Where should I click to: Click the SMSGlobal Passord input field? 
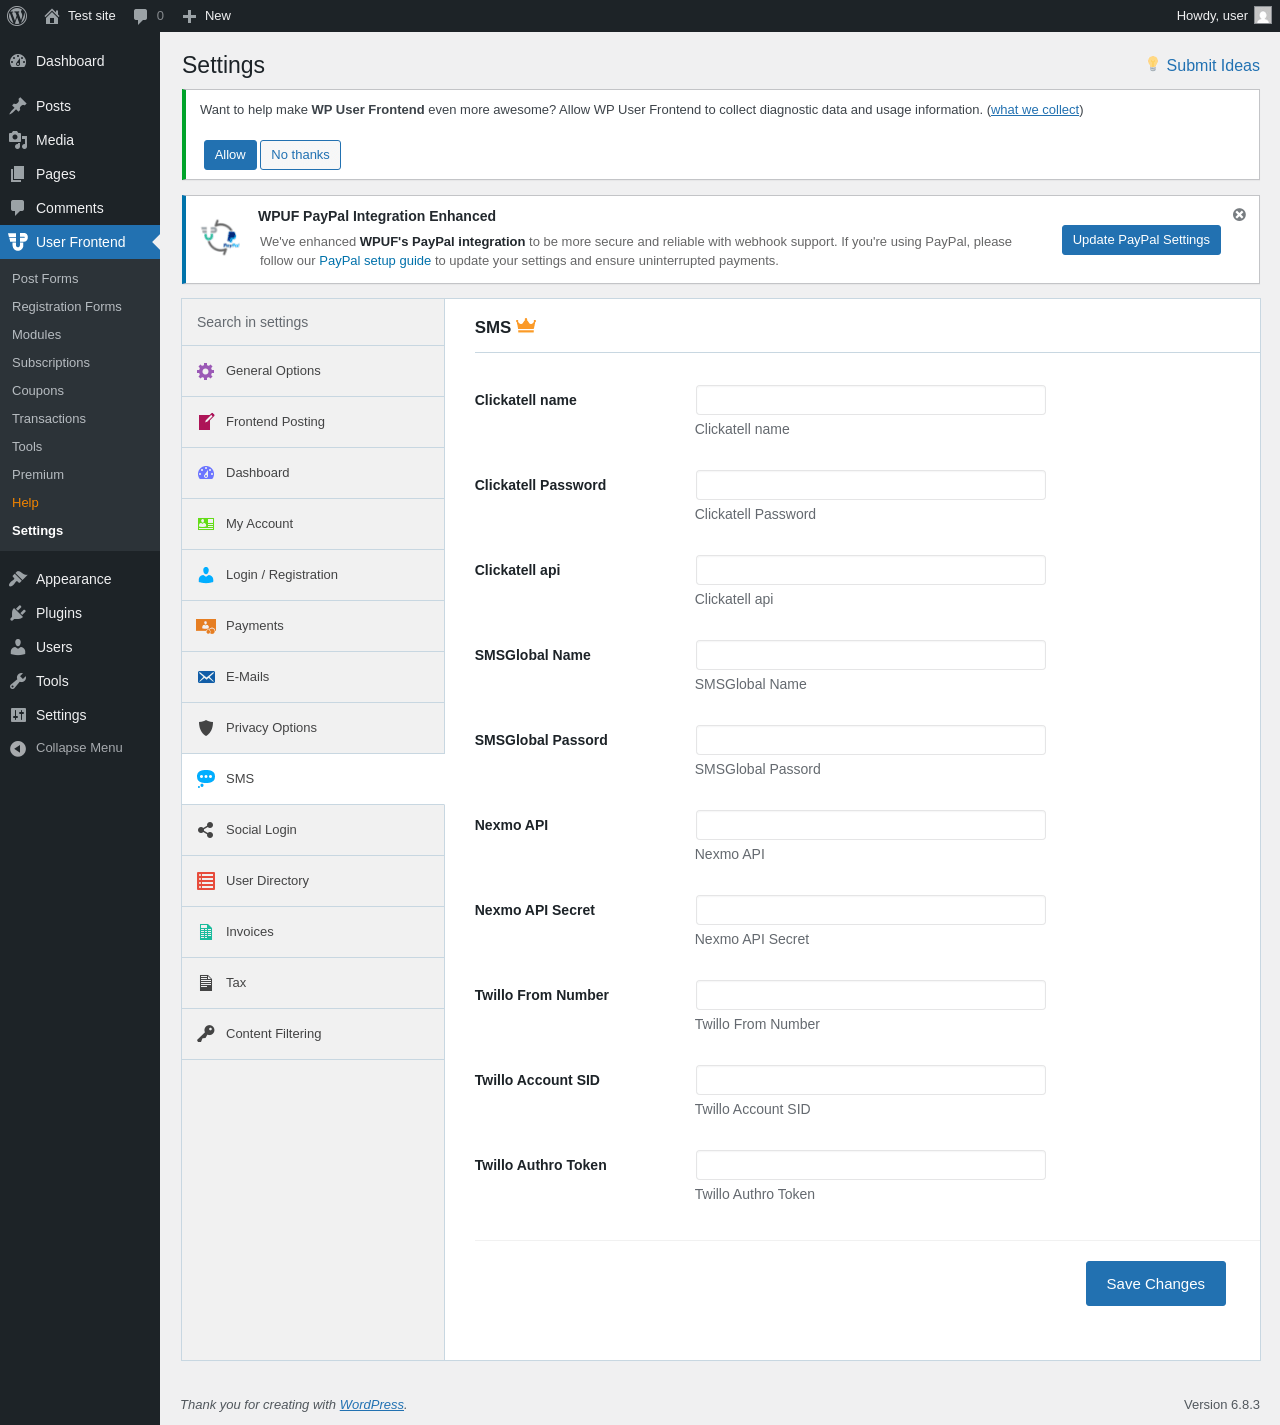tap(871, 740)
